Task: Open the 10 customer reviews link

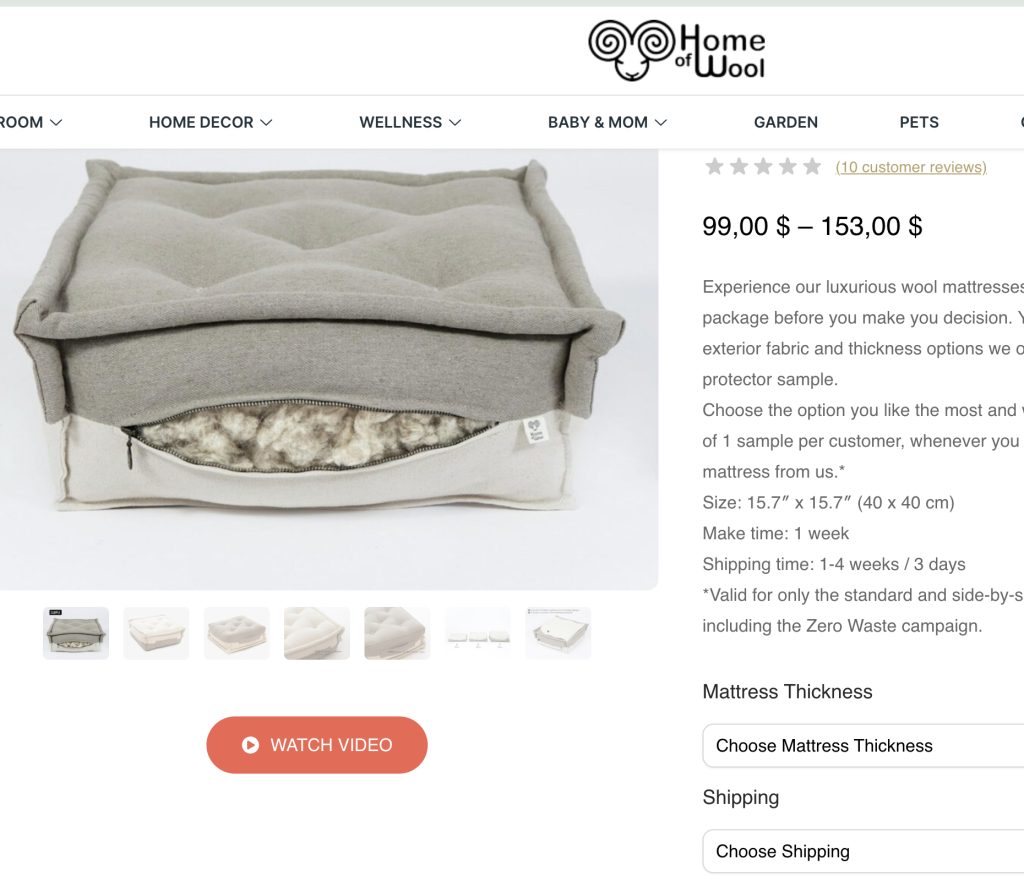Action: point(911,167)
